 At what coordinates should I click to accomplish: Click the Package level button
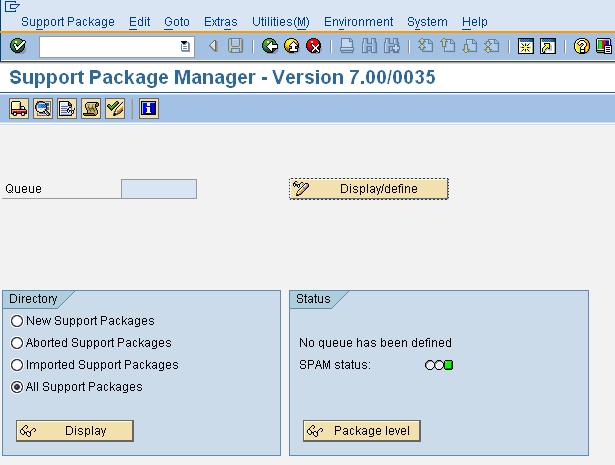pos(362,431)
